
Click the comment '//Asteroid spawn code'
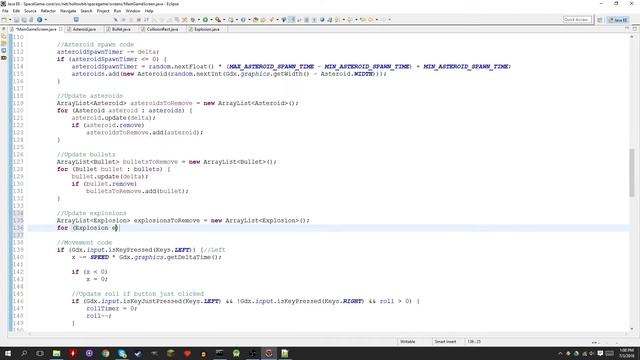(96, 44)
